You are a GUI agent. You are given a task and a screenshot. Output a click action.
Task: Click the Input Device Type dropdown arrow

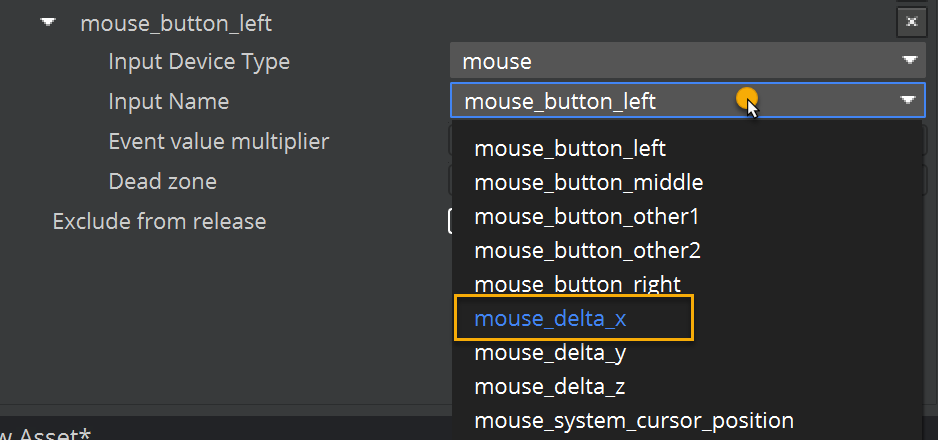point(909,61)
